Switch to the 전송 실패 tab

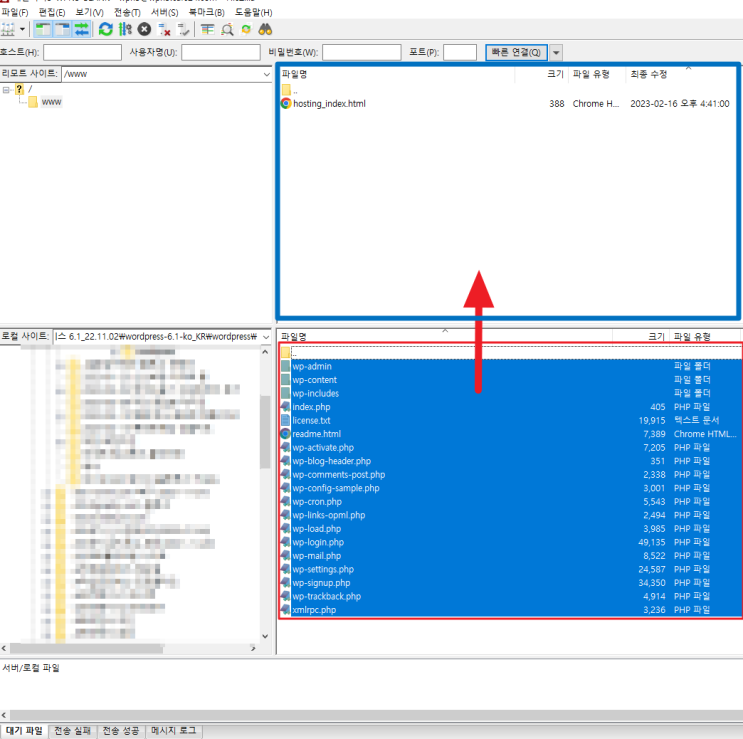[72, 731]
